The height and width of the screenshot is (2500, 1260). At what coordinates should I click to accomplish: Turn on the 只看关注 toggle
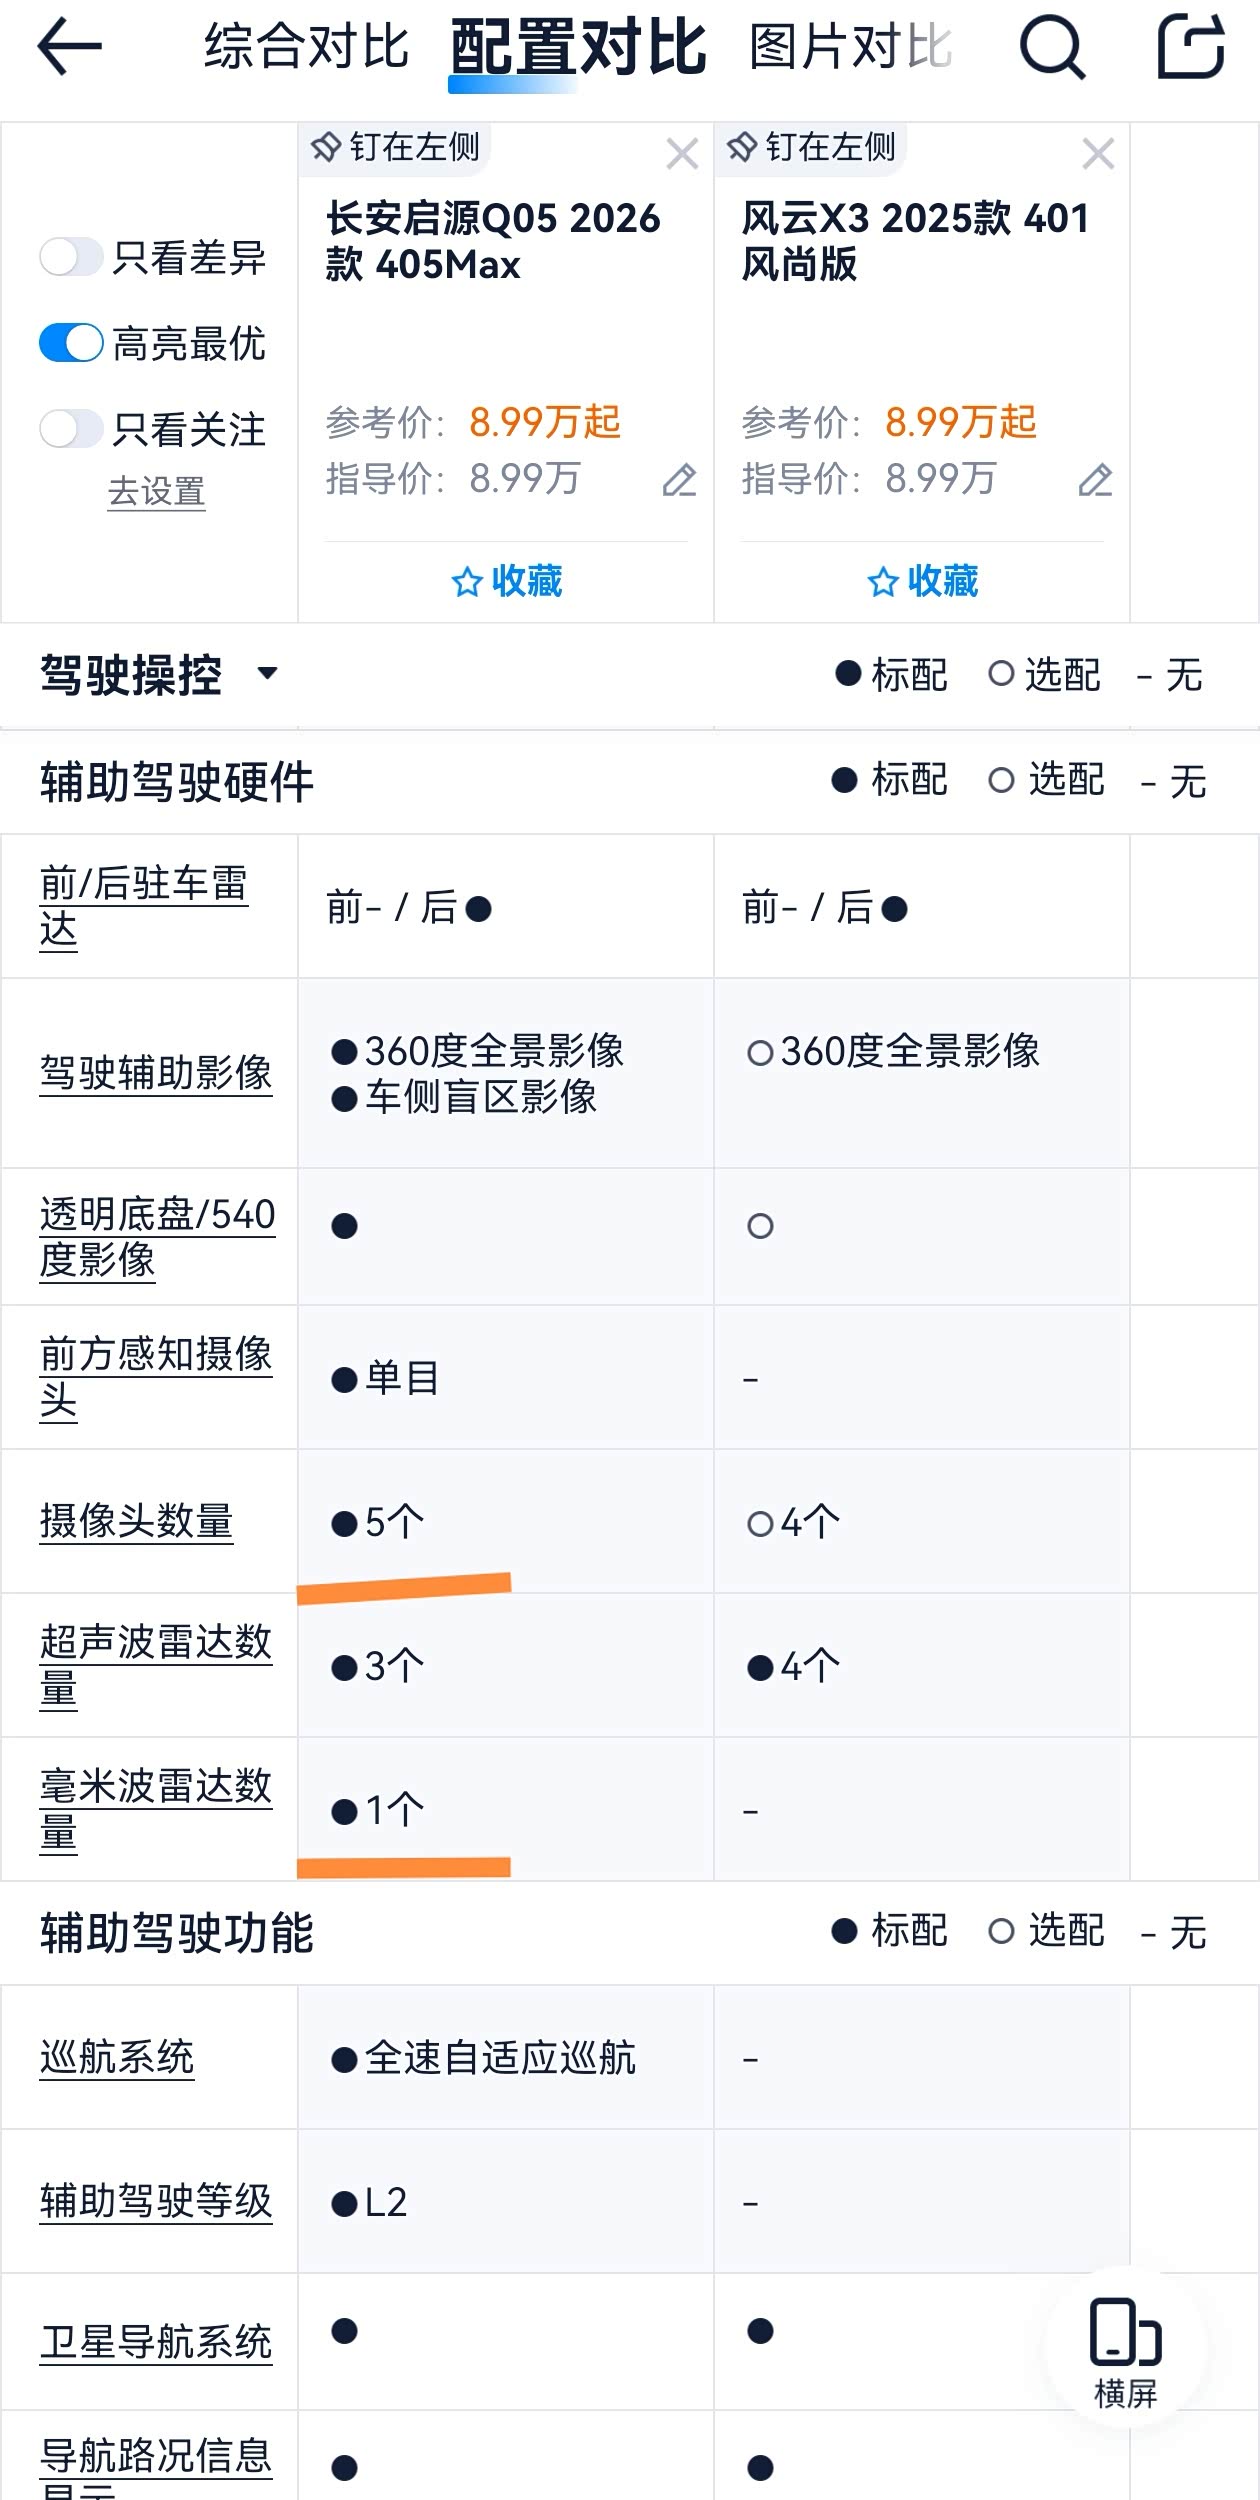[x=71, y=429]
